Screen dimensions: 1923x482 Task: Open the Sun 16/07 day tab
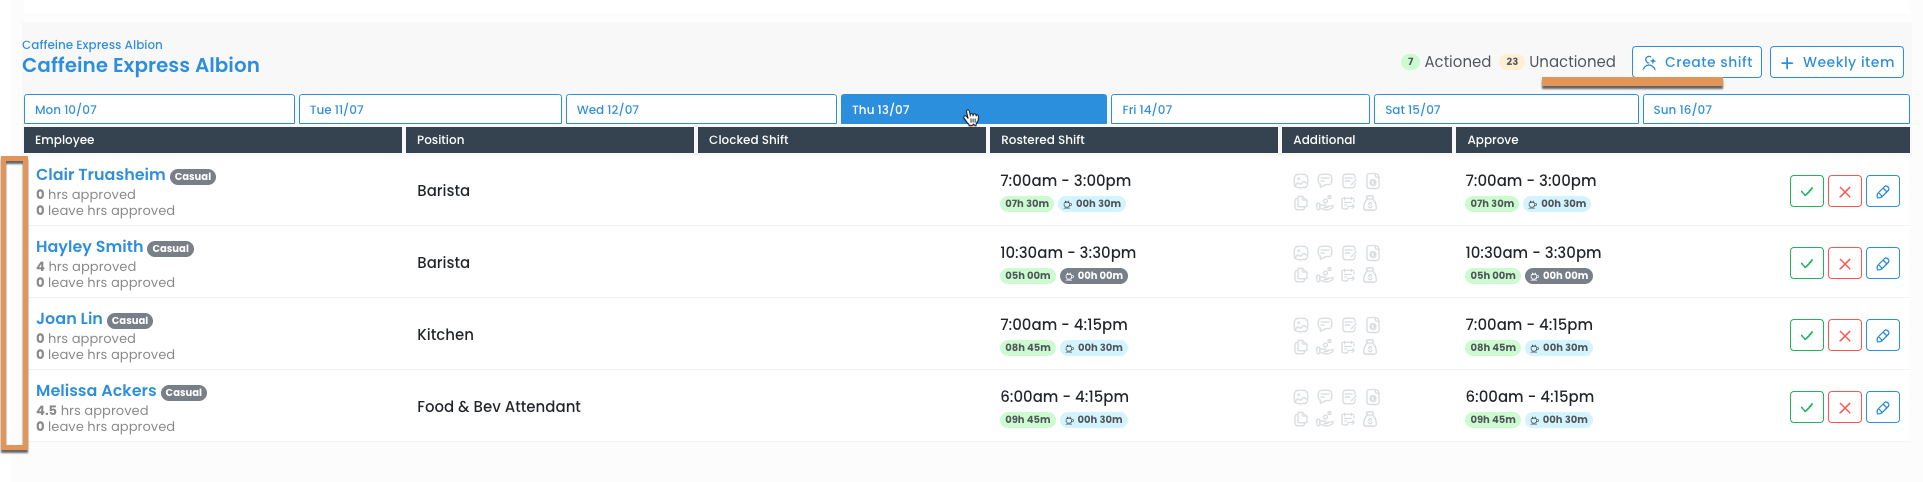(1775, 109)
